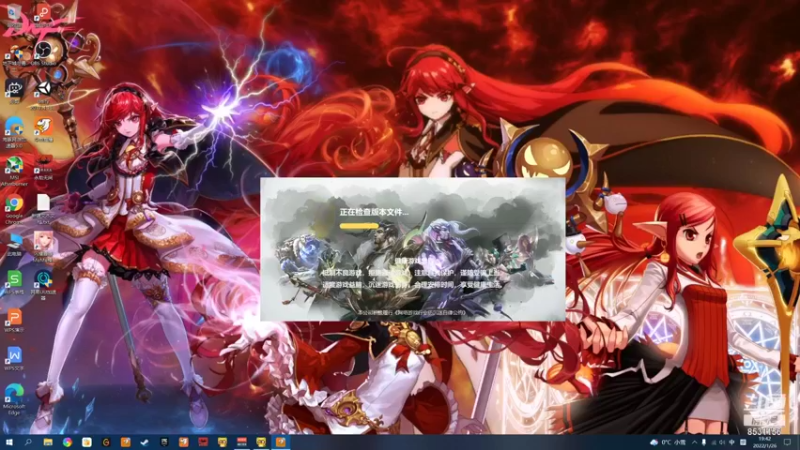Open the weather widget showing 0°C

point(668,442)
